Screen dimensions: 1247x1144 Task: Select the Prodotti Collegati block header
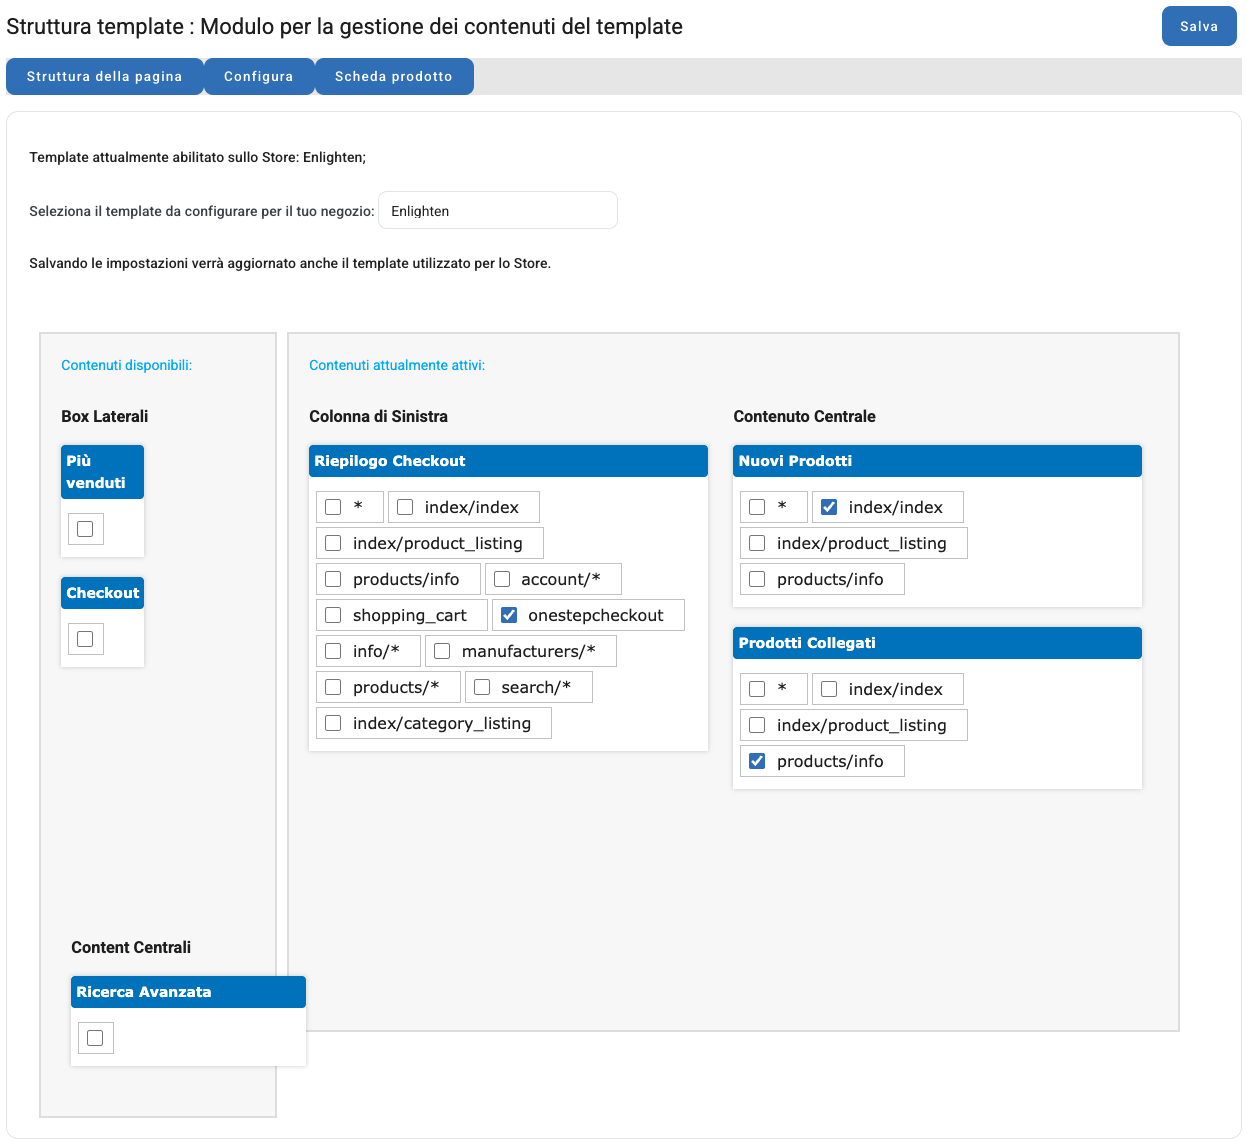click(937, 643)
